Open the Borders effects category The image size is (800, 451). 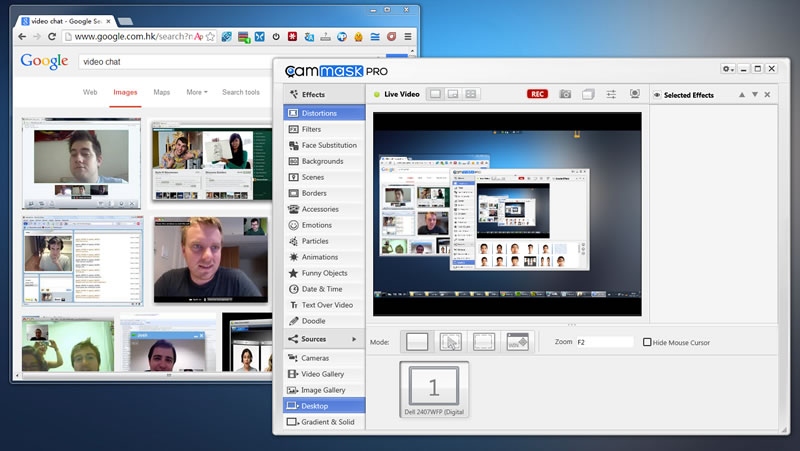pos(324,193)
